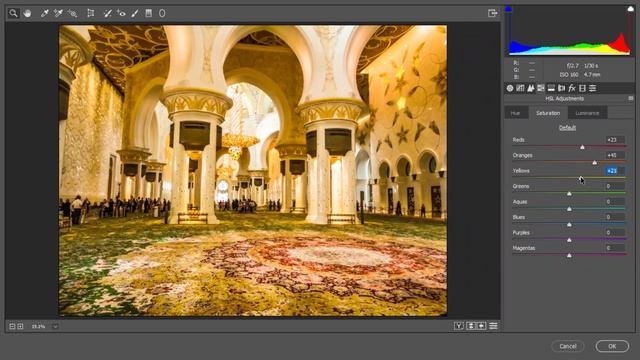Open the HSL Adjustments panel menu

click(x=631, y=98)
